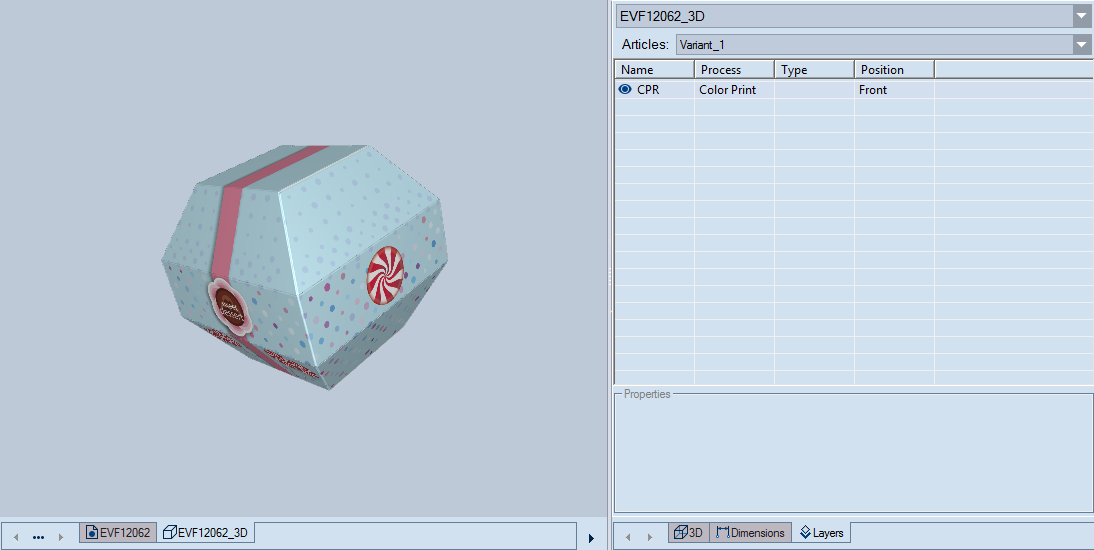1094x550 pixels.
Task: Switch to the EVF12062 drawing tab
Action: [118, 533]
